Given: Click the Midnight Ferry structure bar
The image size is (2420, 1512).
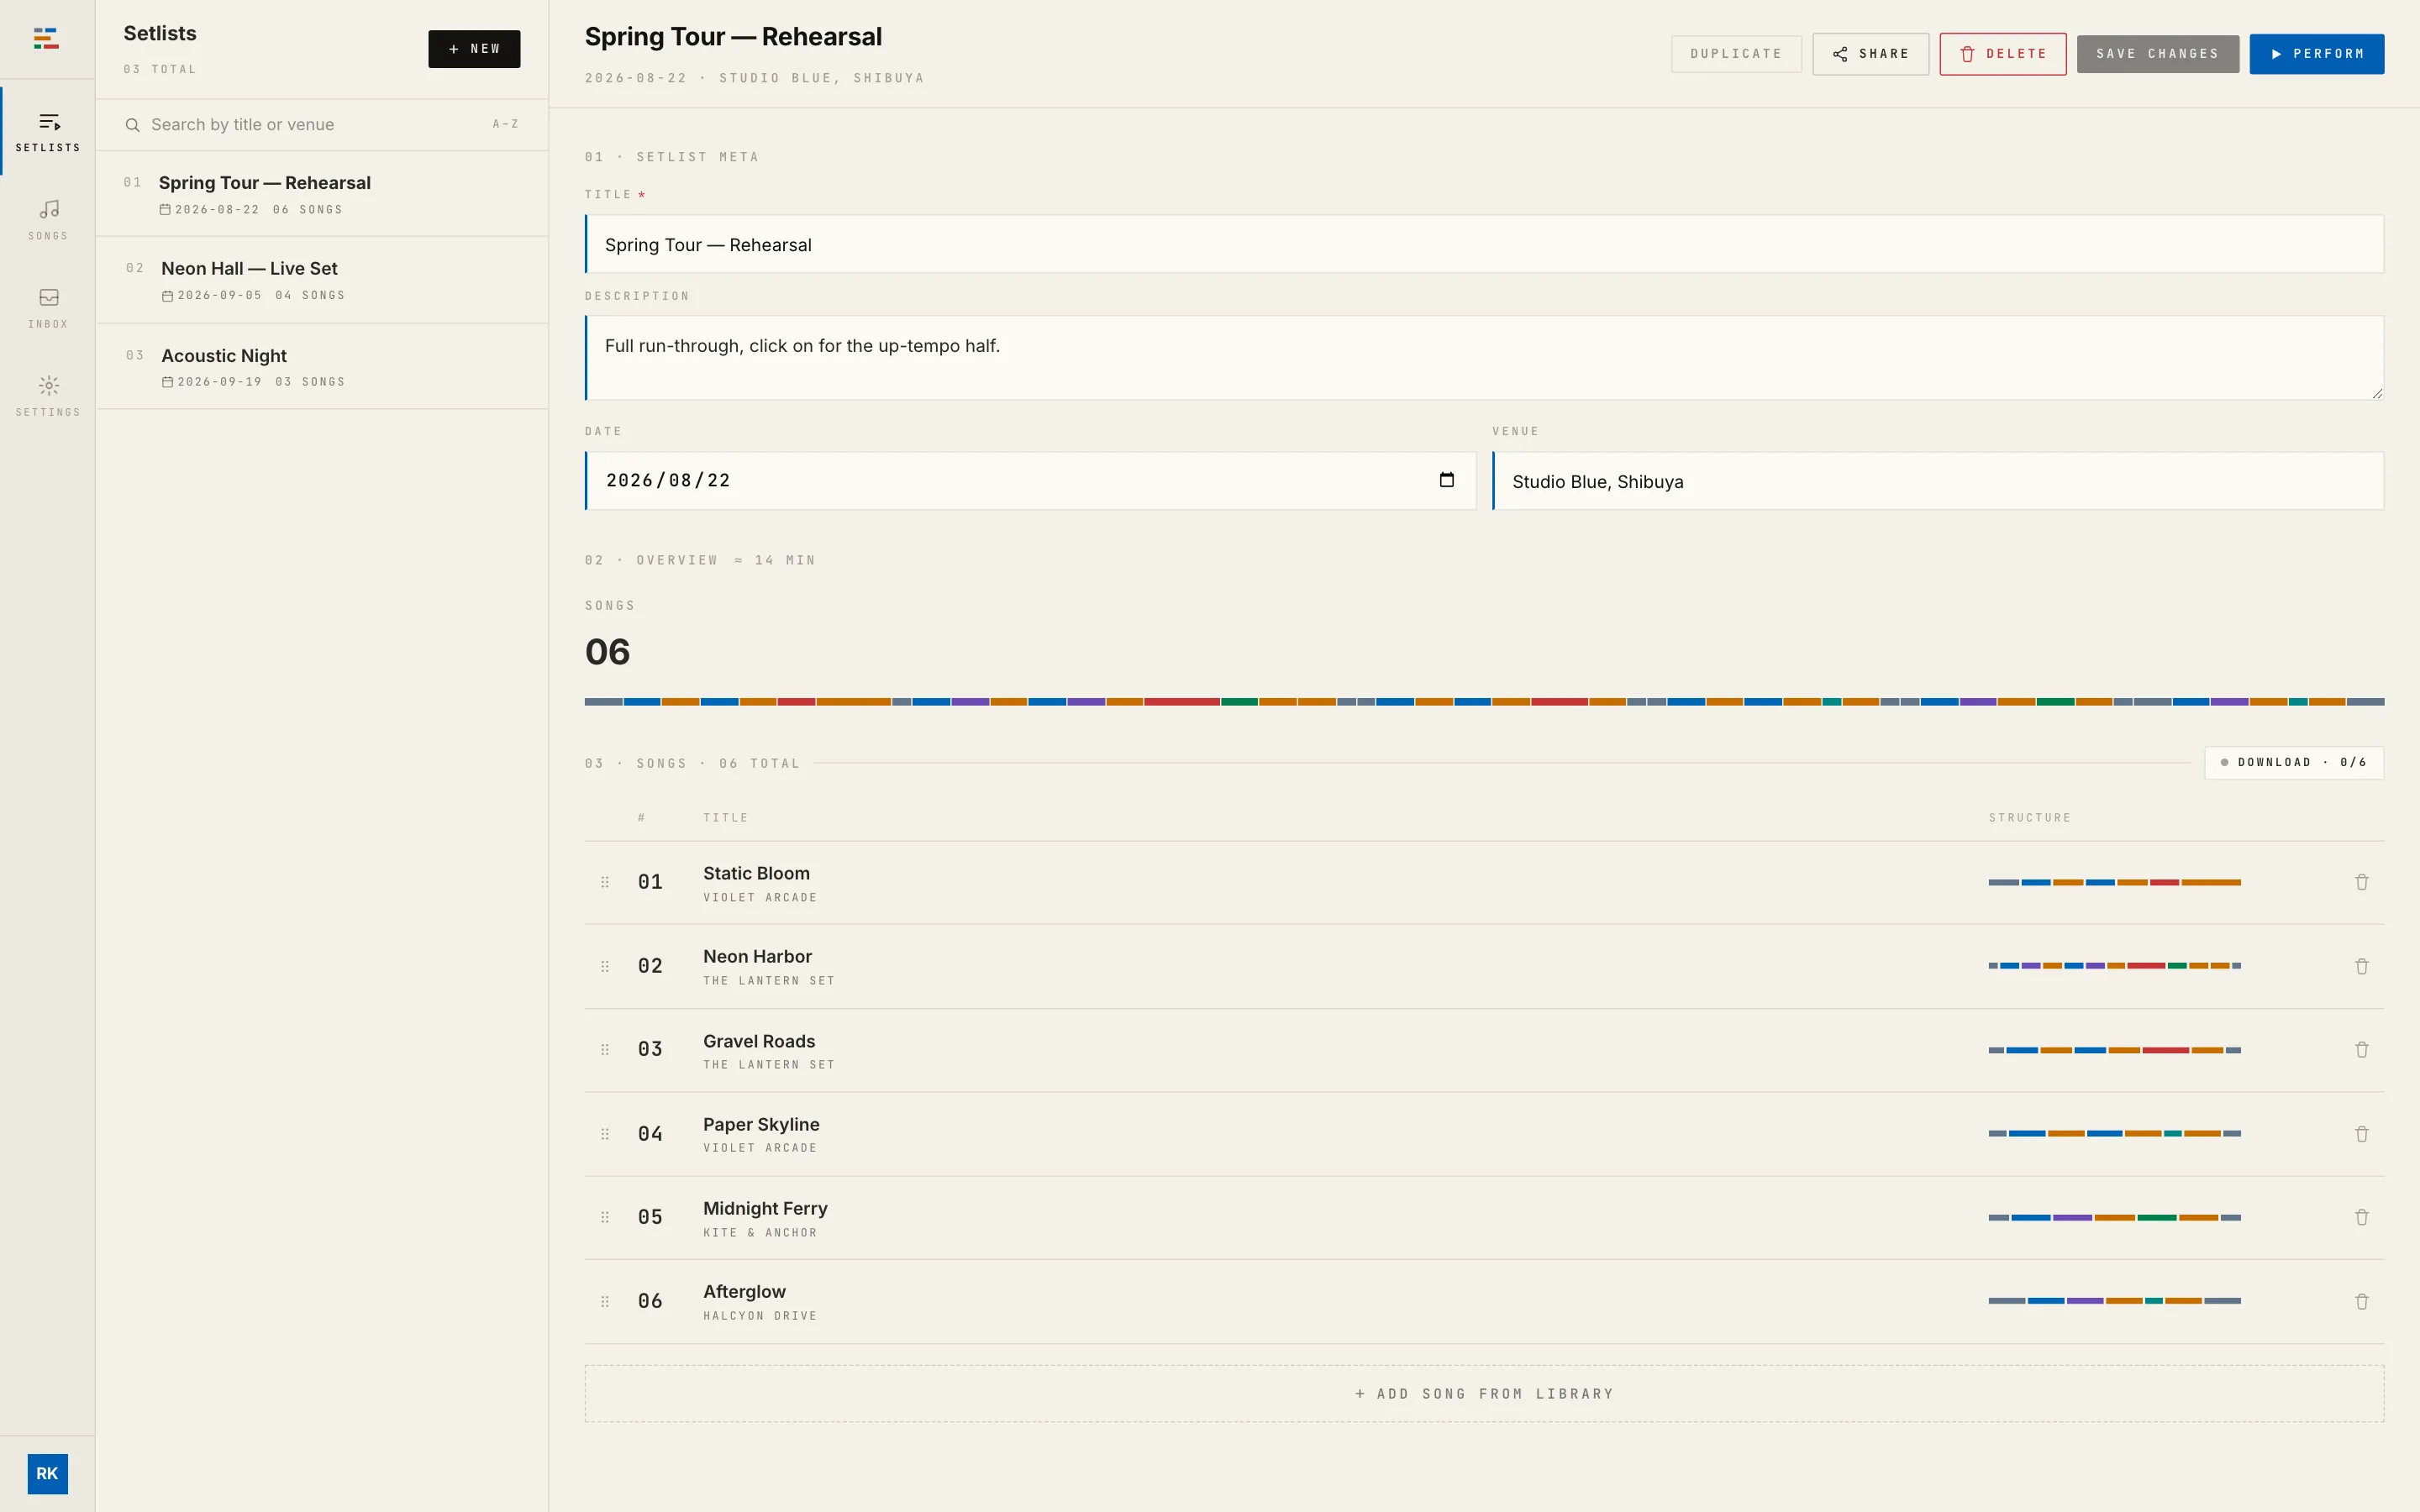Looking at the screenshot, I should click(x=2114, y=1217).
